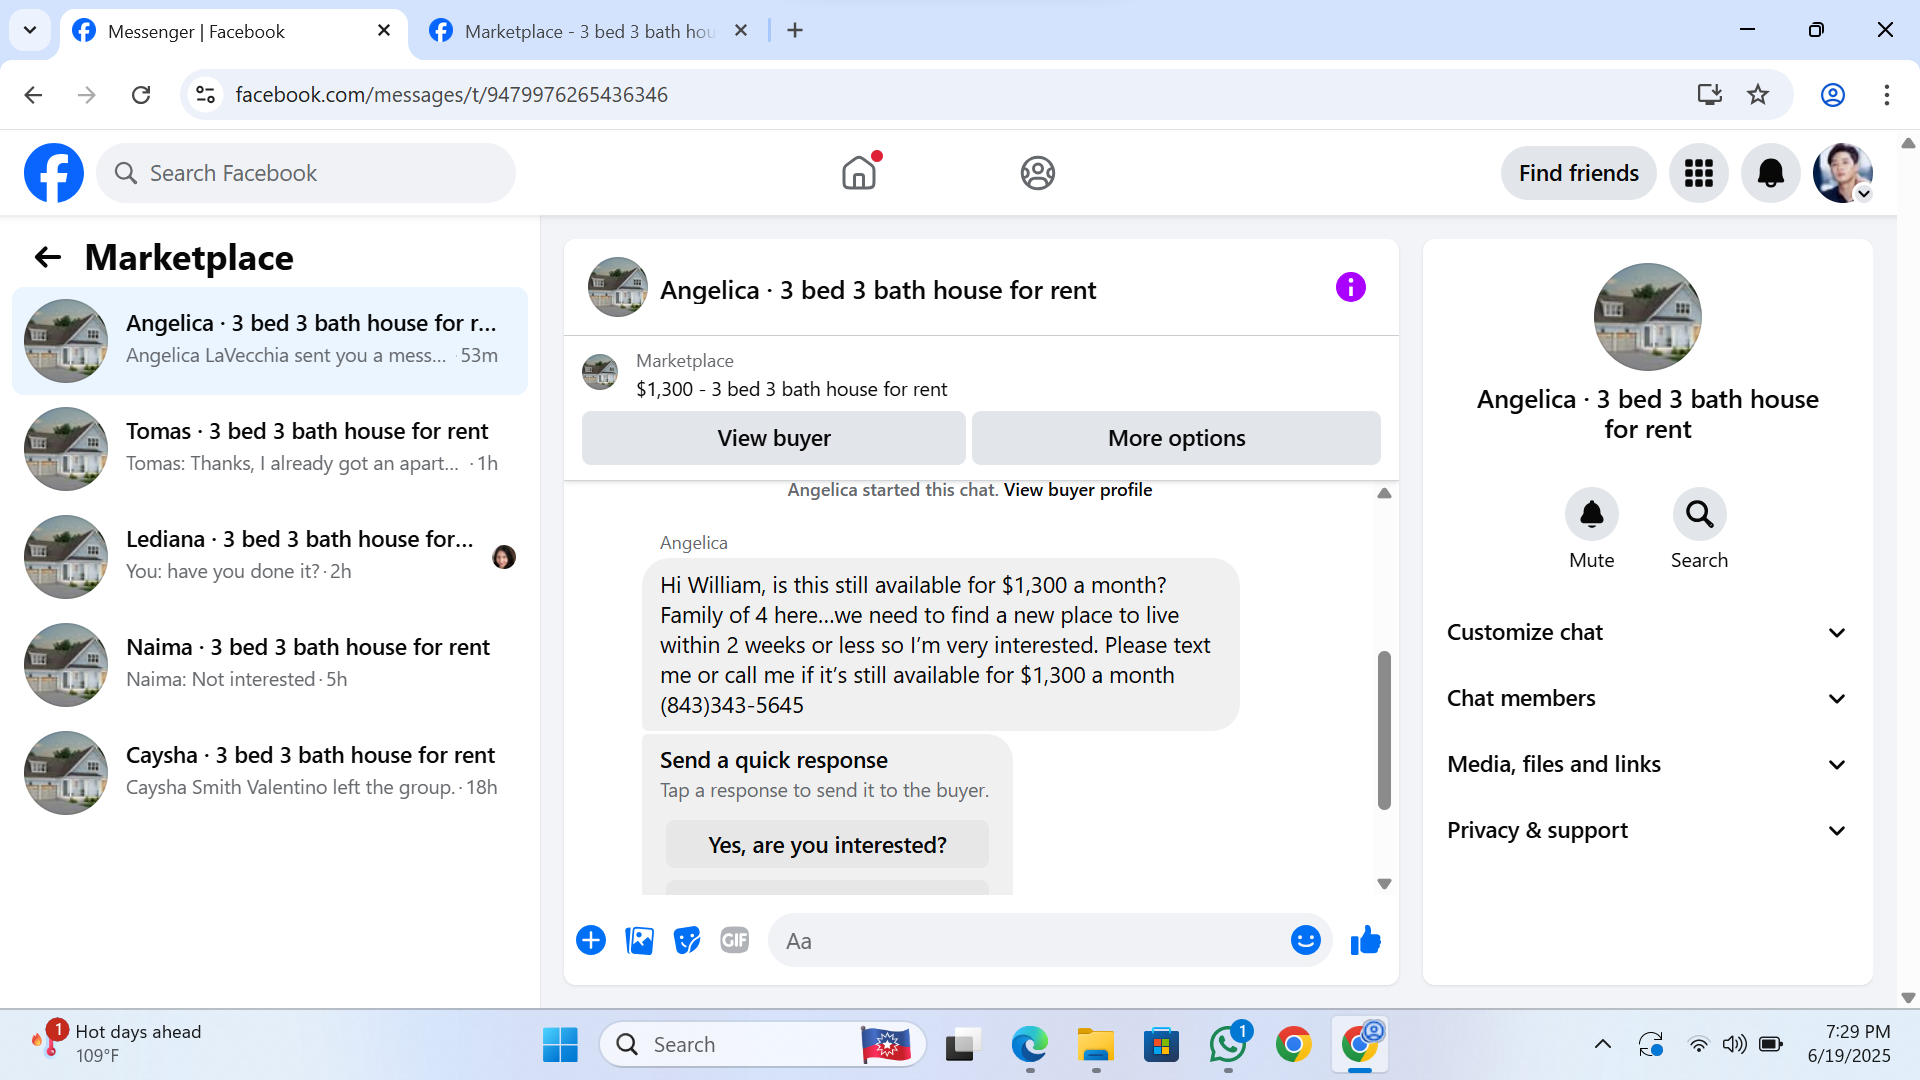
Task: View site information icon in address bar
Action: 205,95
